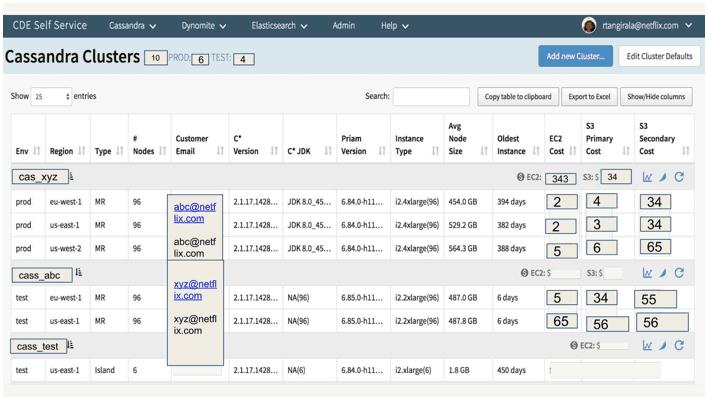Sort table by S3 Secondary Cost column
The image size is (707, 402).
coord(685,151)
